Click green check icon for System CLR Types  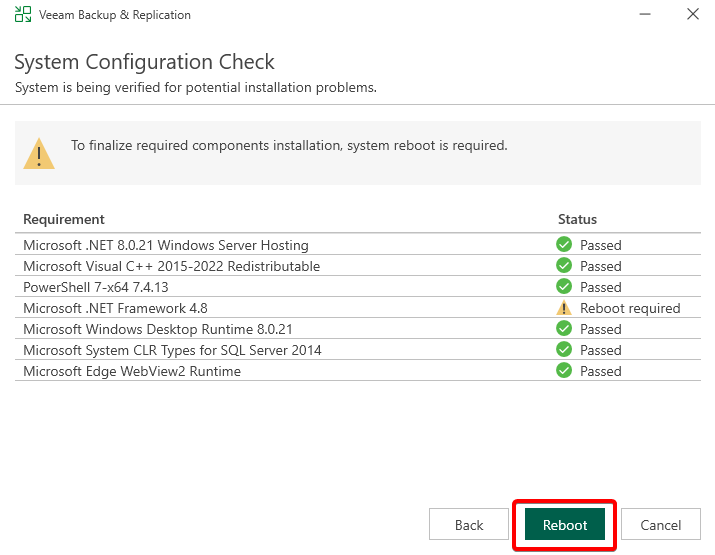(x=564, y=350)
